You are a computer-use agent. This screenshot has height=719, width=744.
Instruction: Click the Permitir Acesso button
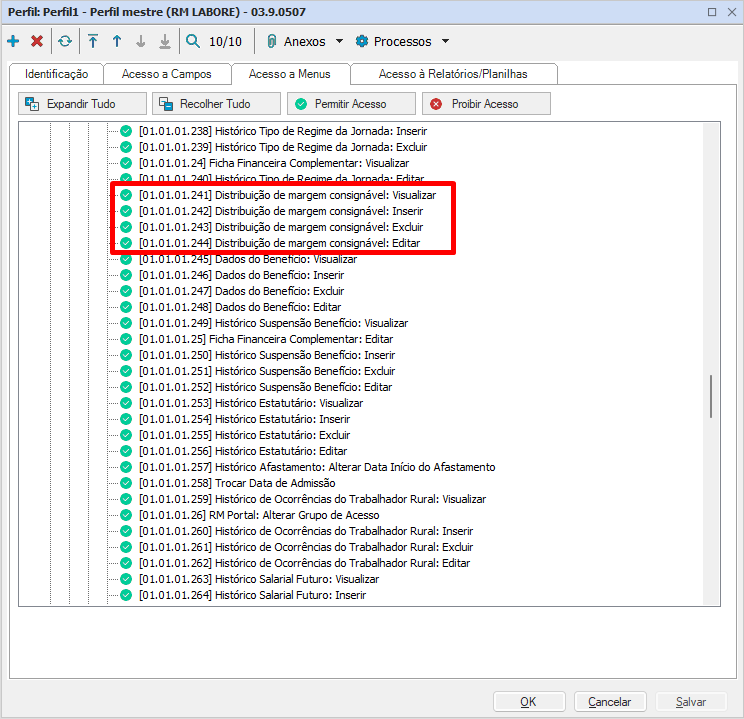351,103
